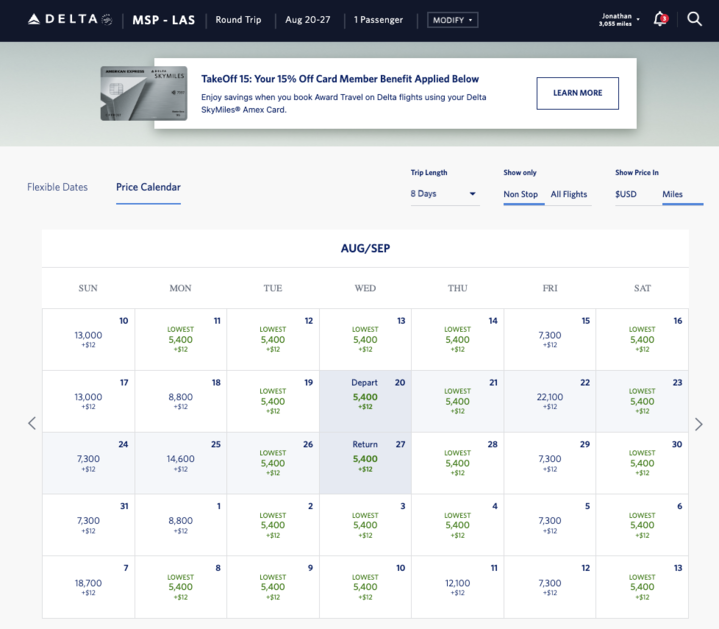719x629 pixels.
Task: Select August 21 lowest fare cell
Action: click(458, 401)
